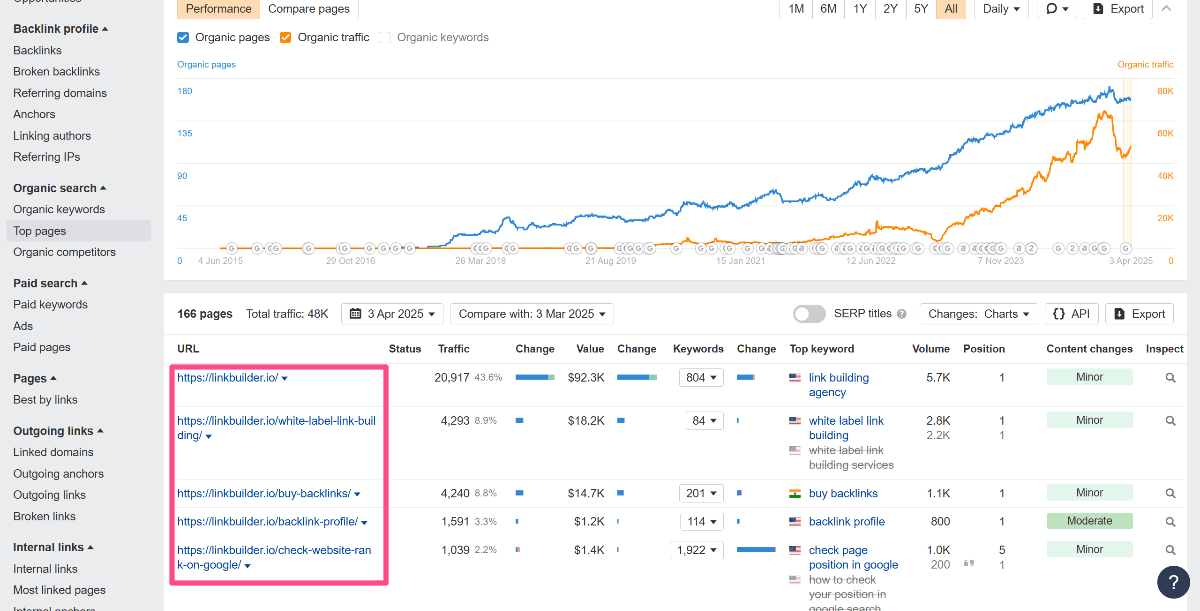Enable the Organic keywords checkbox

tap(385, 38)
